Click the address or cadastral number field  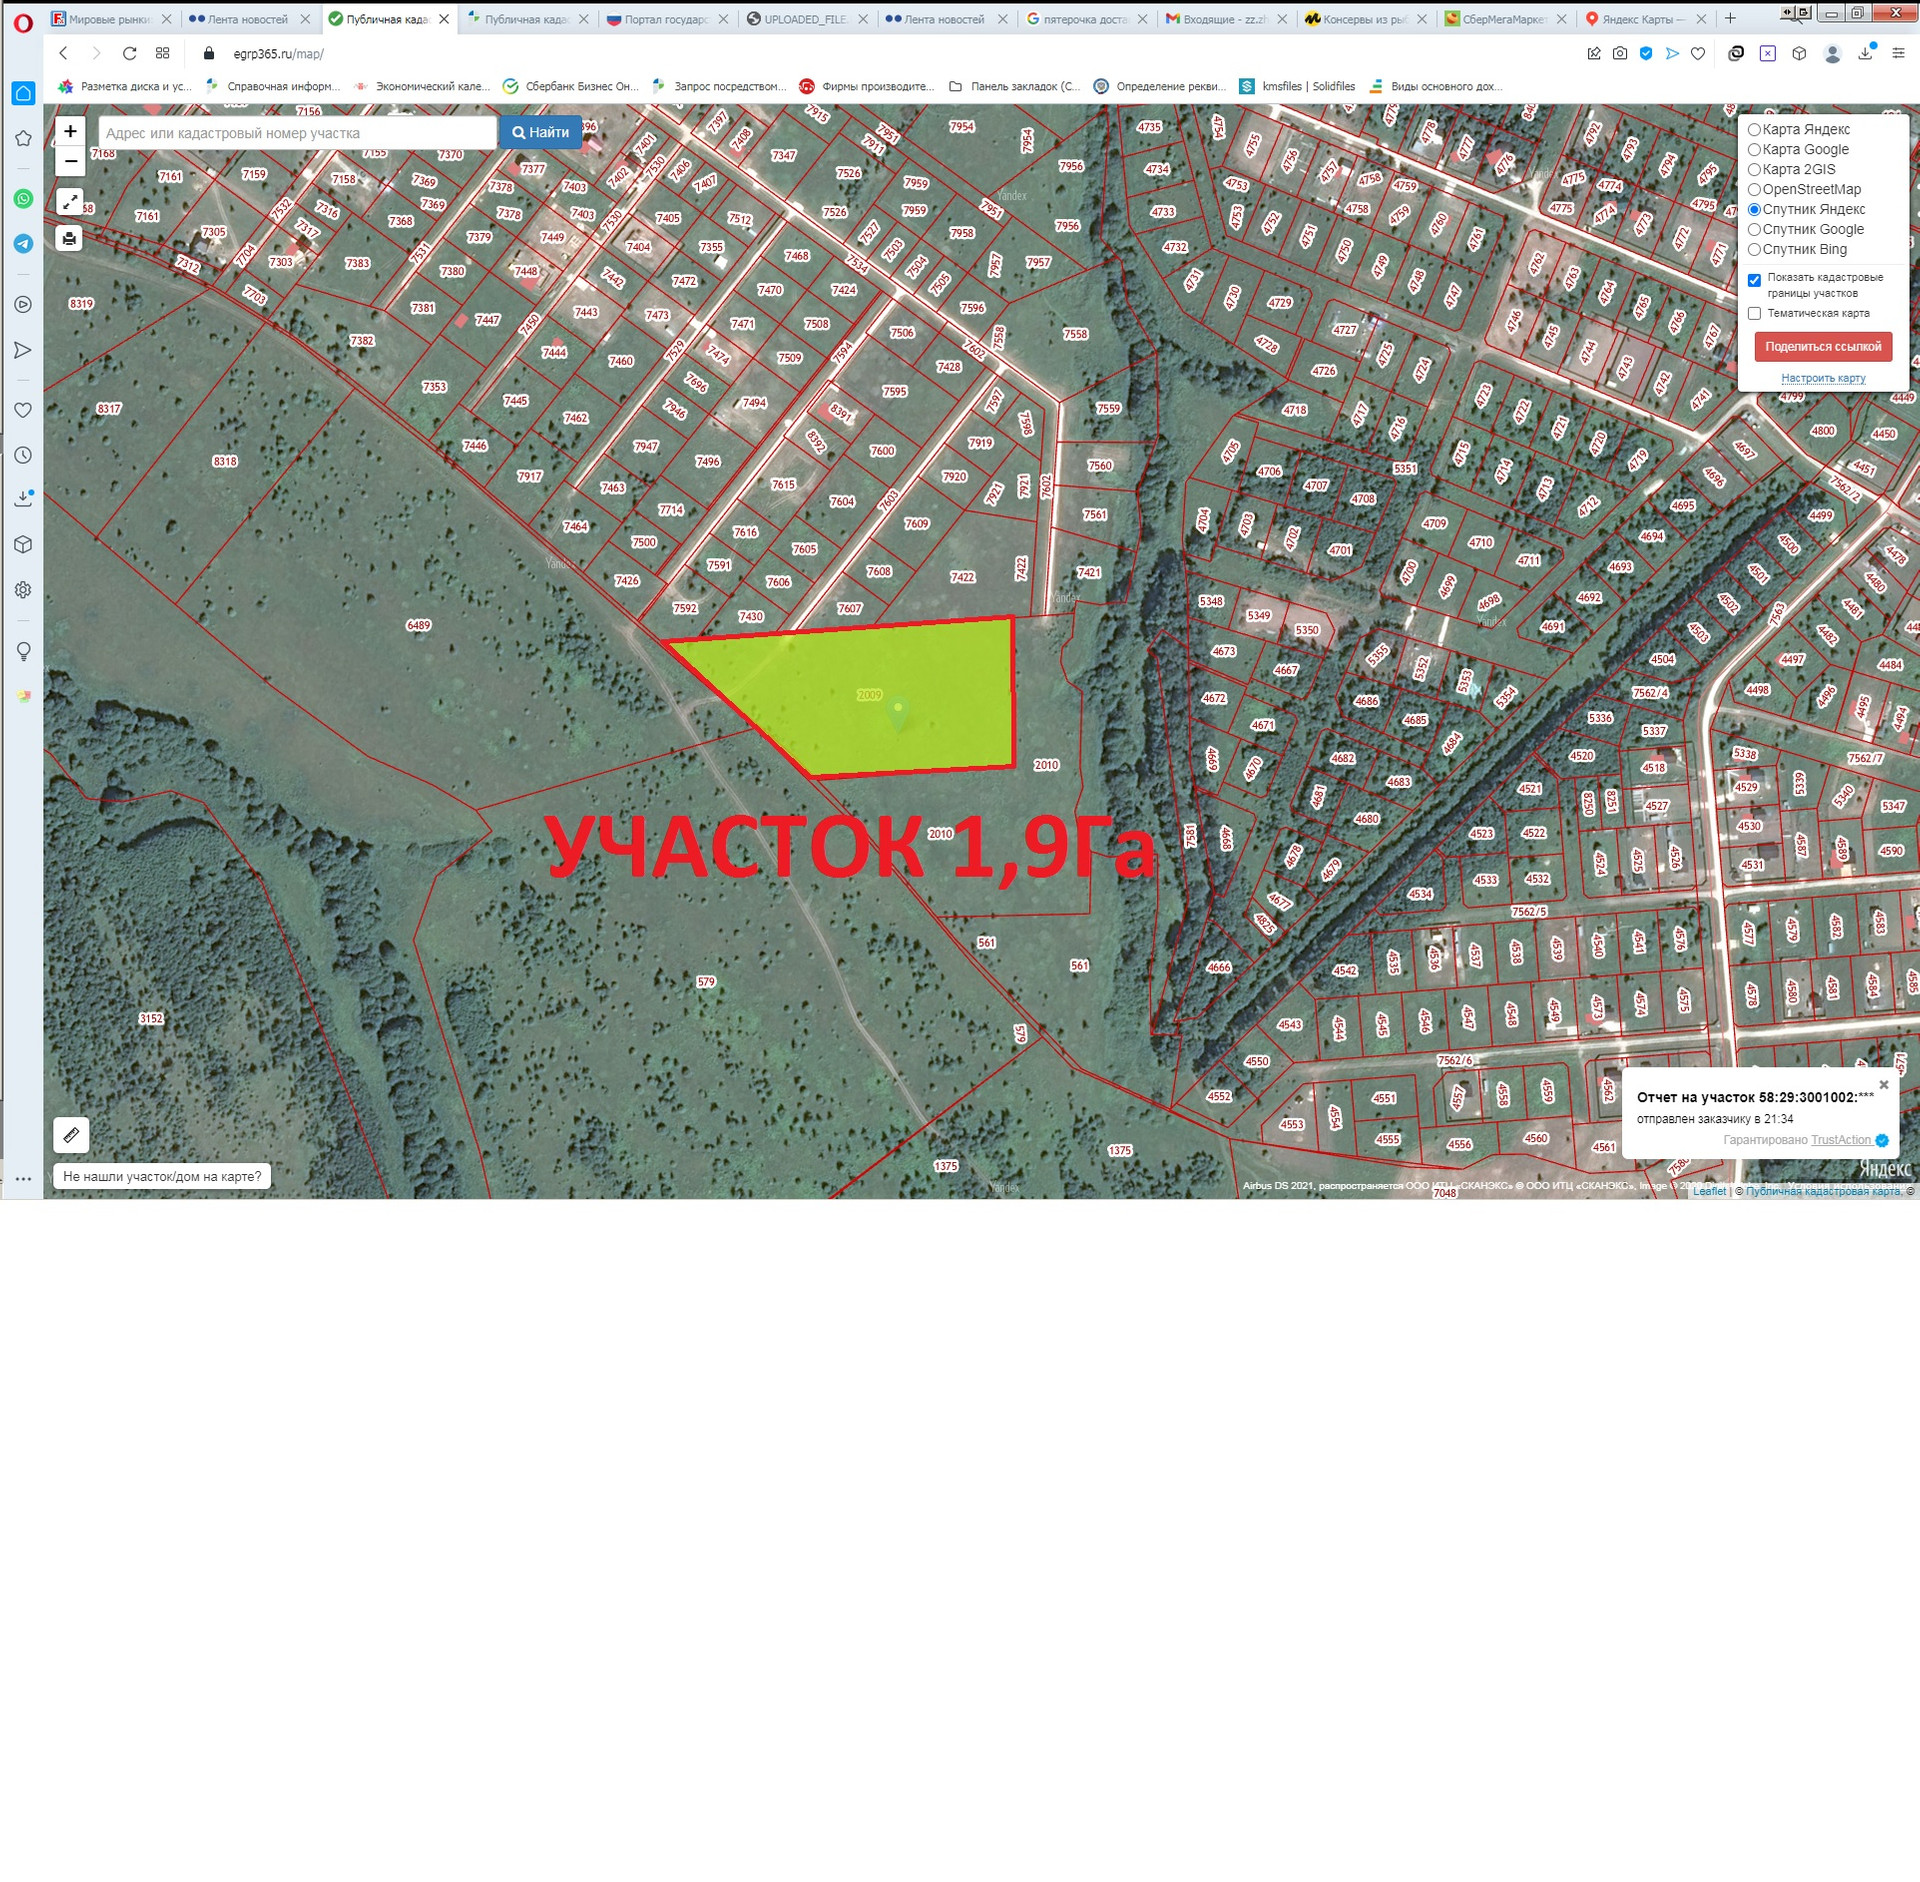coord(297,133)
